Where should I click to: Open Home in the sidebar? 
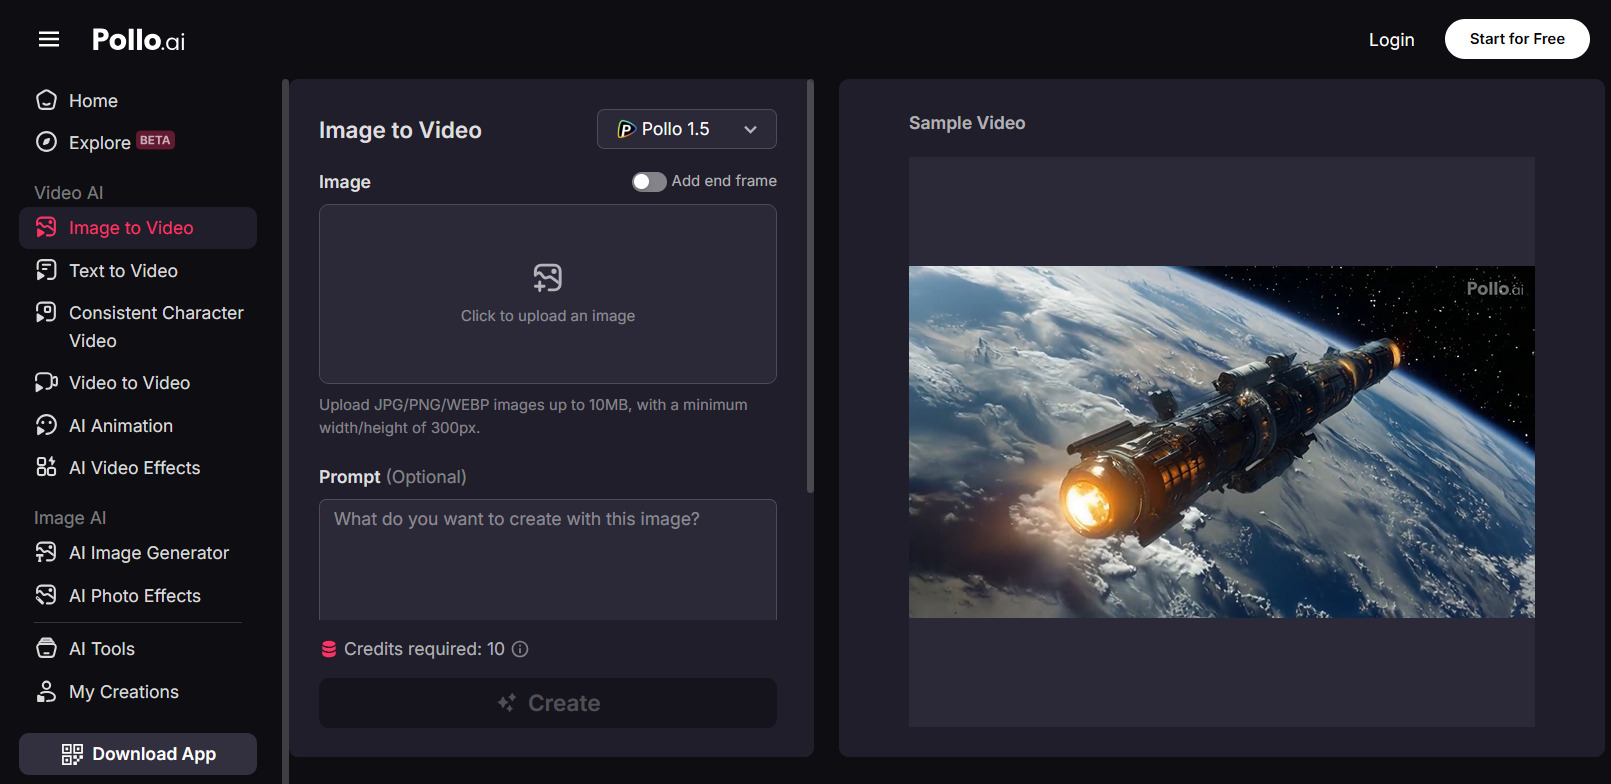pos(138,101)
